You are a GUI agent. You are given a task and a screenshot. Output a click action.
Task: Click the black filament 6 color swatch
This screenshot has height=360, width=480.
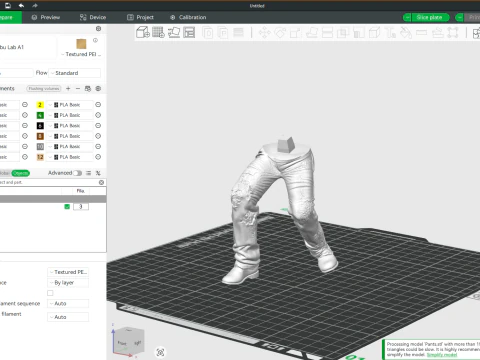tap(40, 126)
